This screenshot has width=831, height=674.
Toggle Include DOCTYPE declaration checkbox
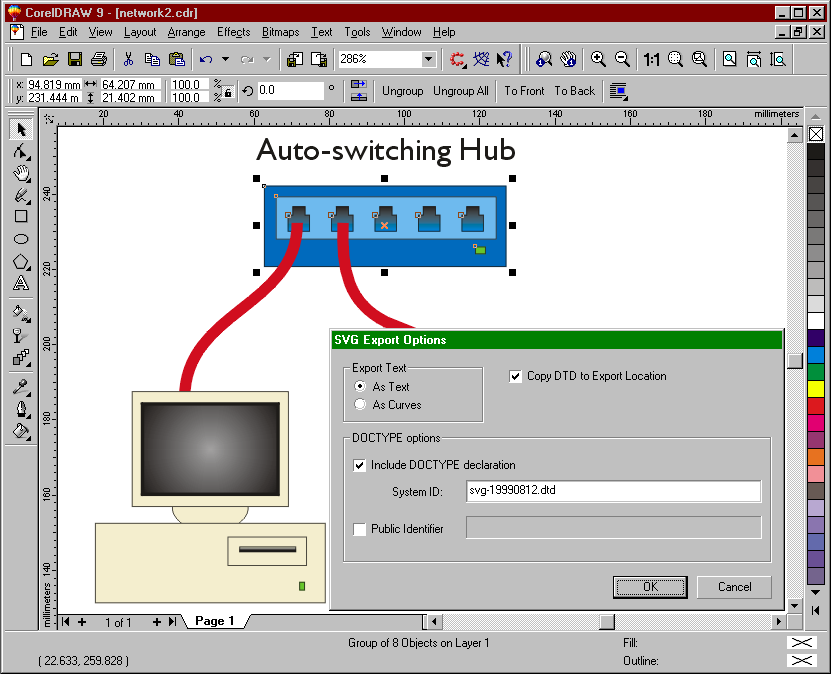(x=360, y=465)
